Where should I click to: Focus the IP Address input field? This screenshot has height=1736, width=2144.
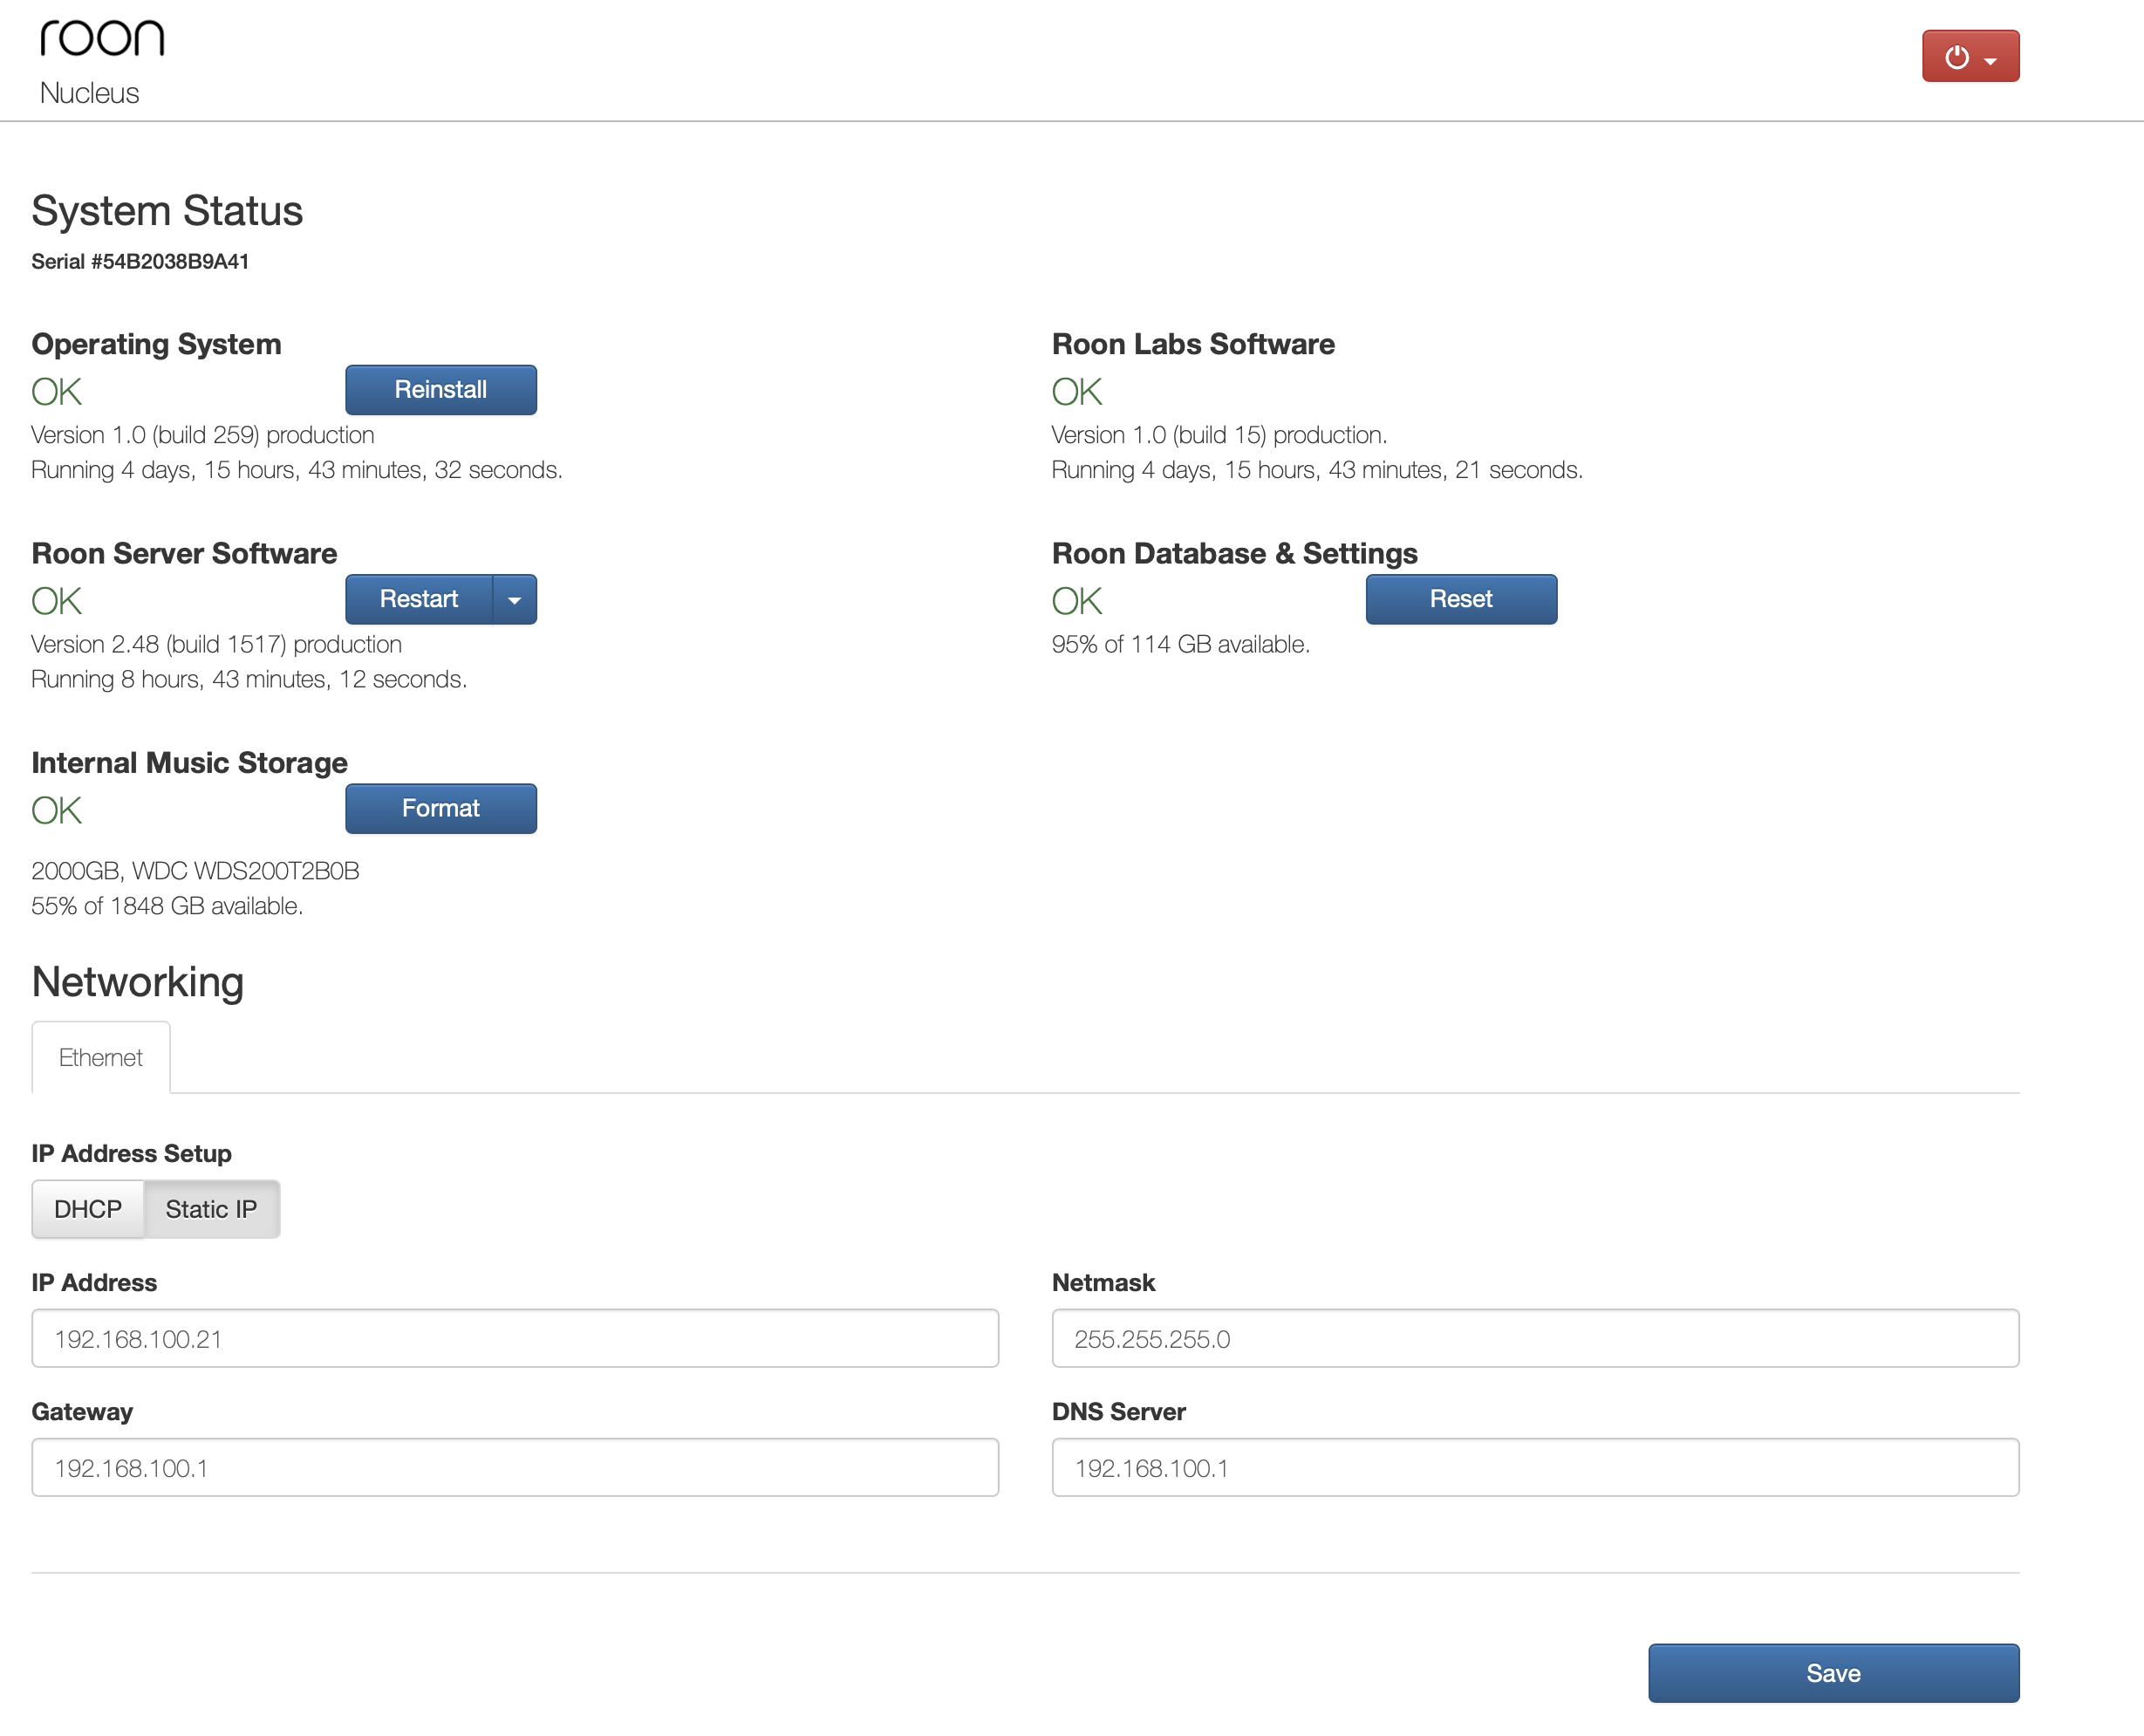pos(515,1338)
